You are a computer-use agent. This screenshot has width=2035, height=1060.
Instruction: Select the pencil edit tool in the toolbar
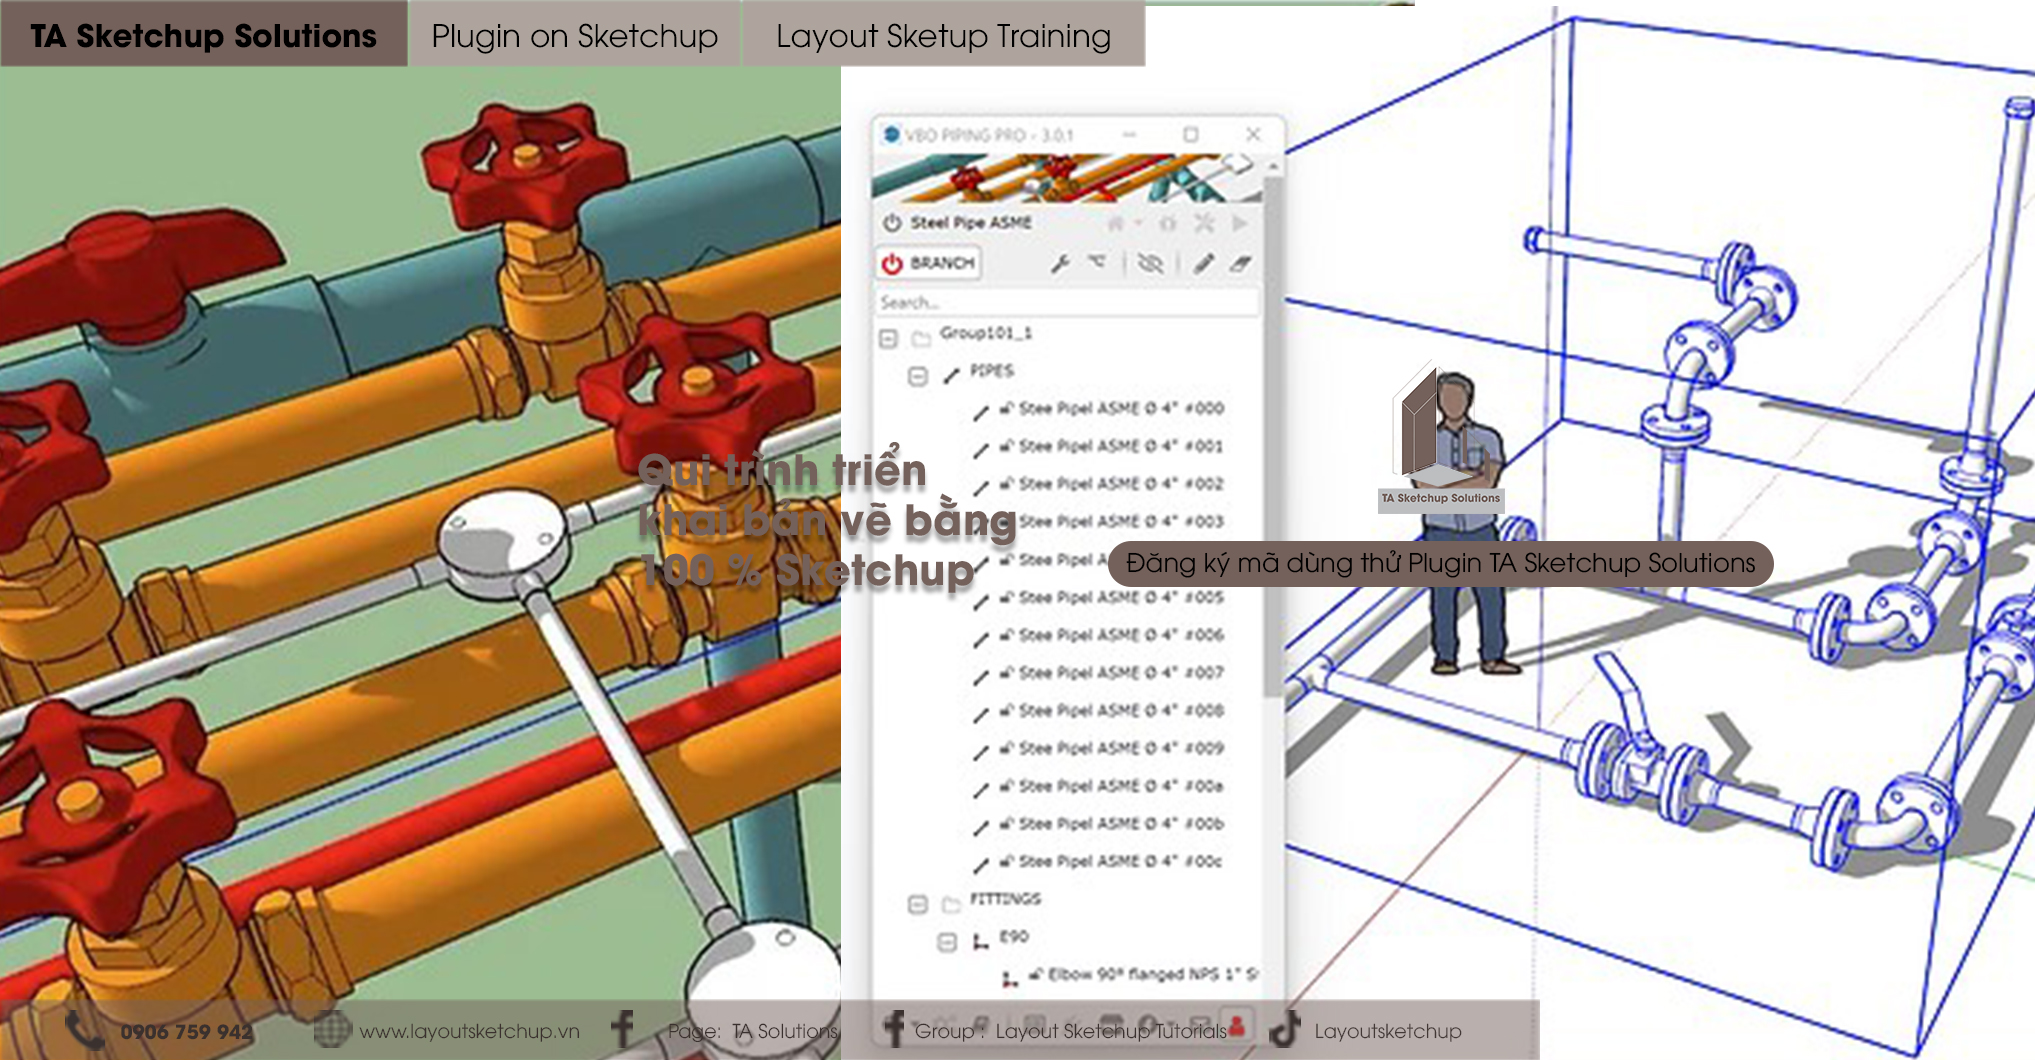click(1203, 263)
